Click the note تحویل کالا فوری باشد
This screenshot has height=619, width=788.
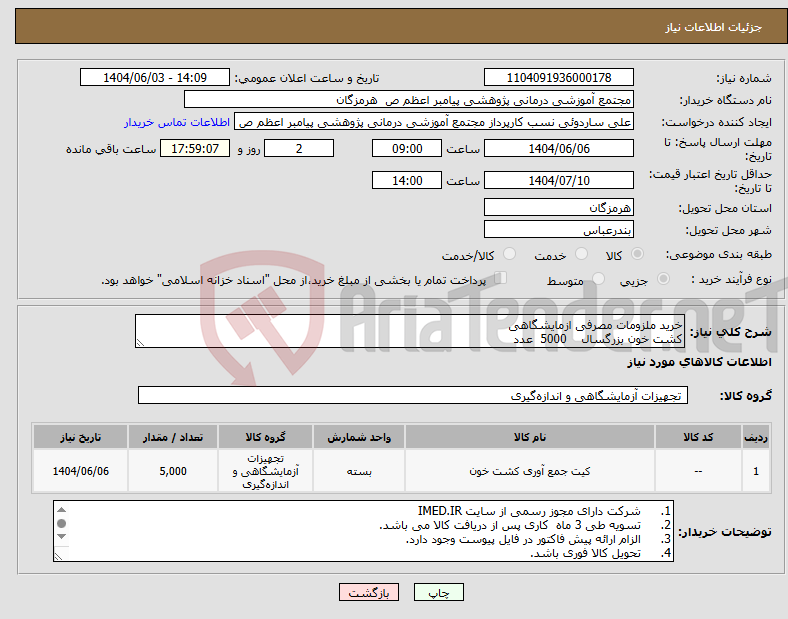(x=585, y=553)
